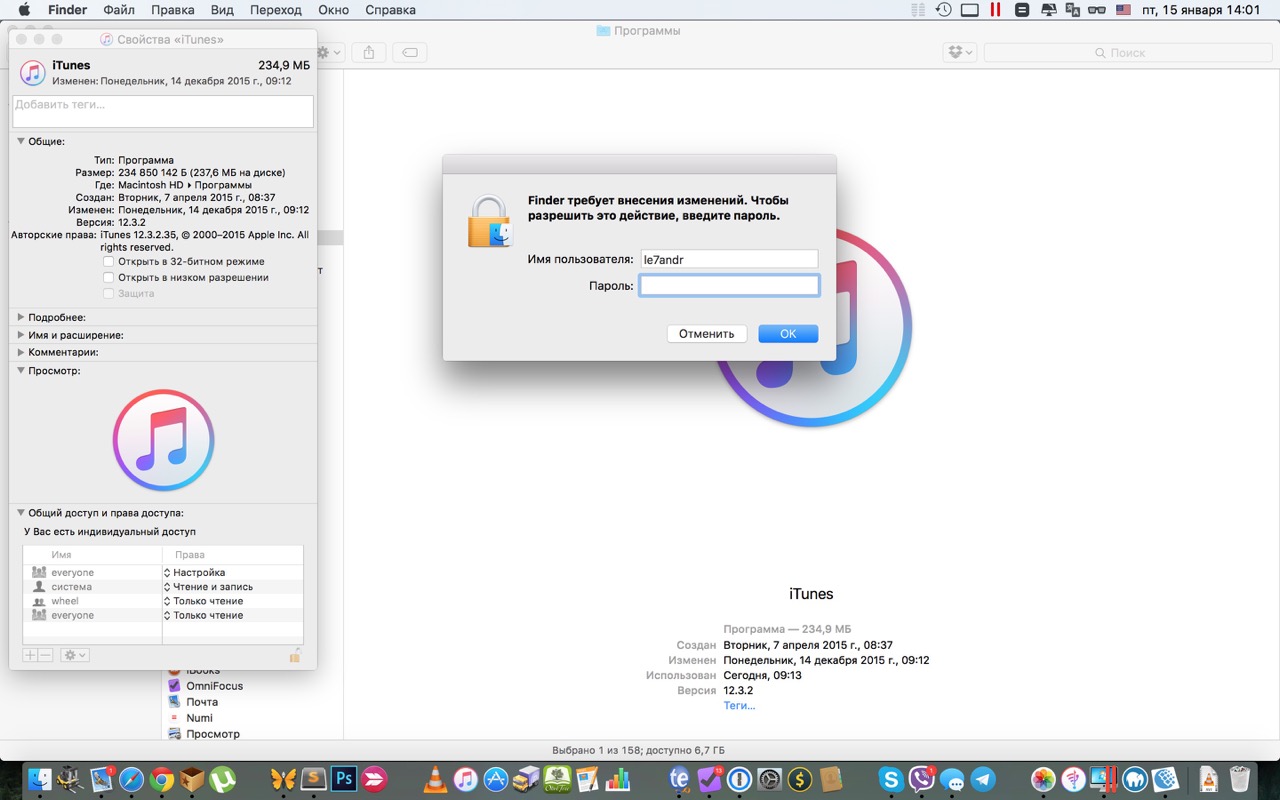
Task: Open the Окно menu
Action: (x=333, y=10)
